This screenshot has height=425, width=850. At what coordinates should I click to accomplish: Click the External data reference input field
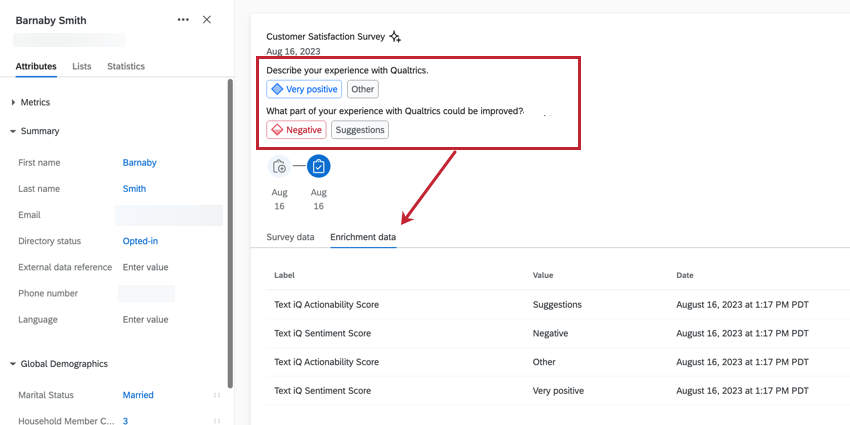(x=146, y=267)
